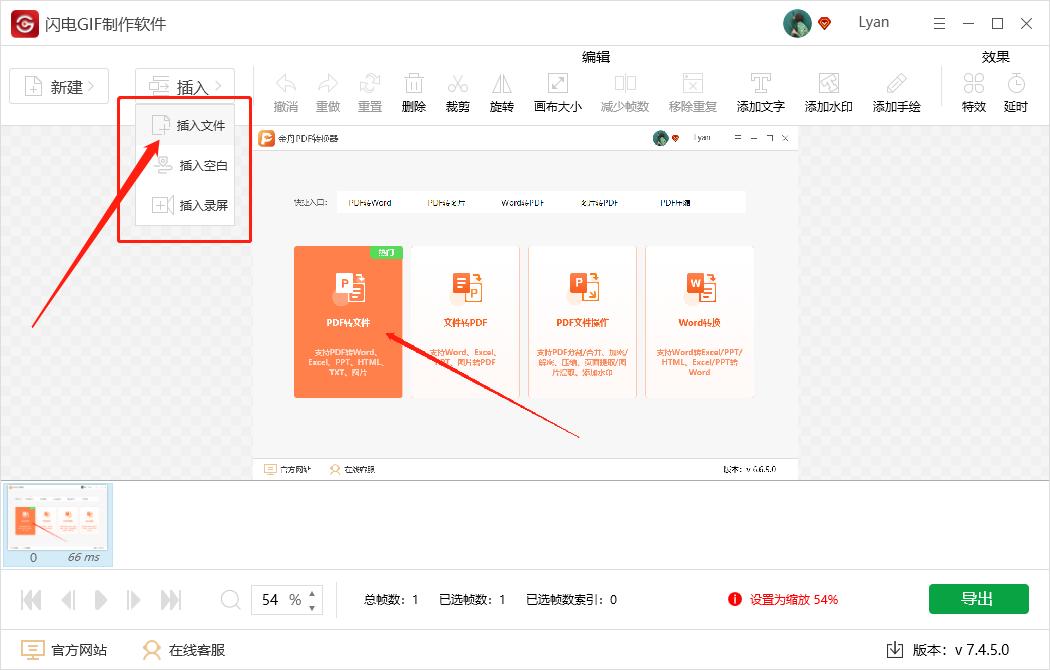Increase zoom percentage with up arrow
This screenshot has width=1050, height=670.
pyautogui.click(x=313, y=592)
